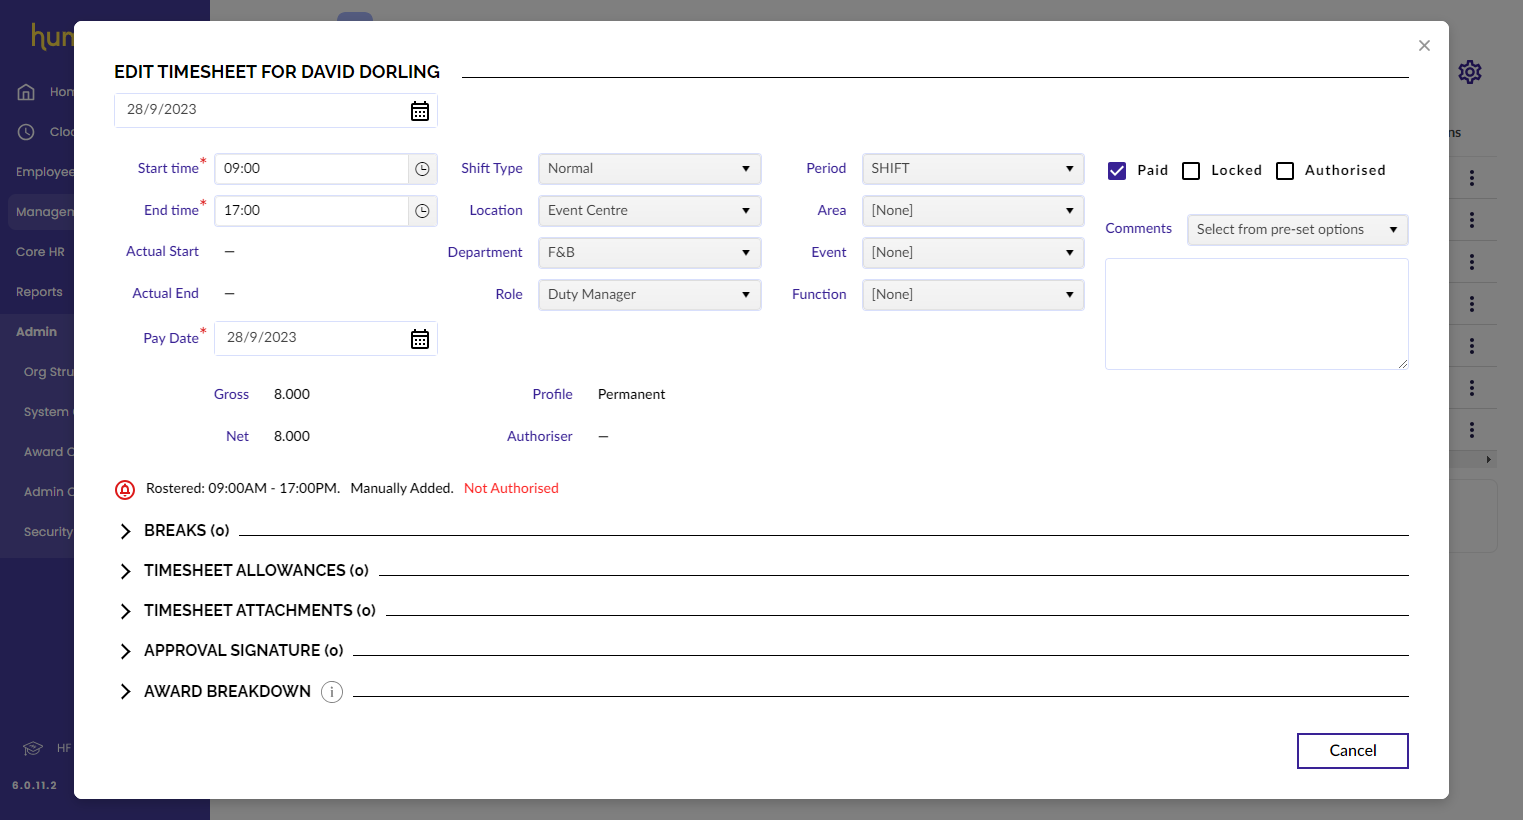The image size is (1523, 820).
Task: Select the Clock icon in the sidebar
Action: [x=25, y=131]
